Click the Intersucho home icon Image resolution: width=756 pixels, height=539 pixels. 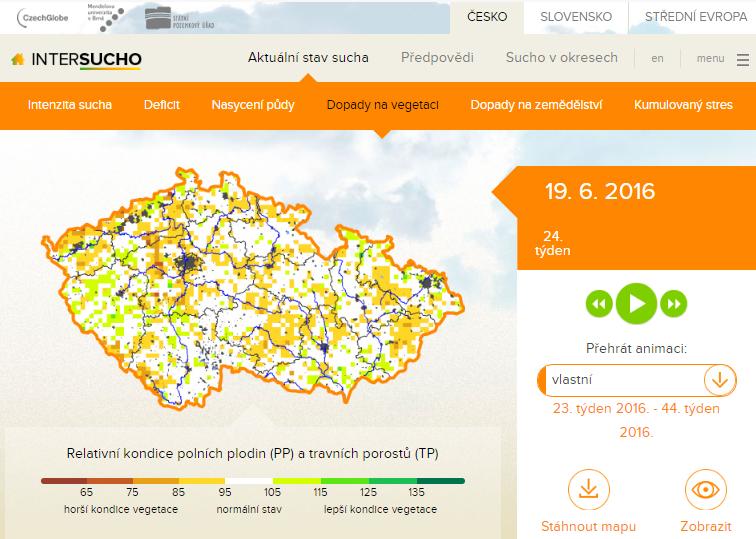[18, 59]
